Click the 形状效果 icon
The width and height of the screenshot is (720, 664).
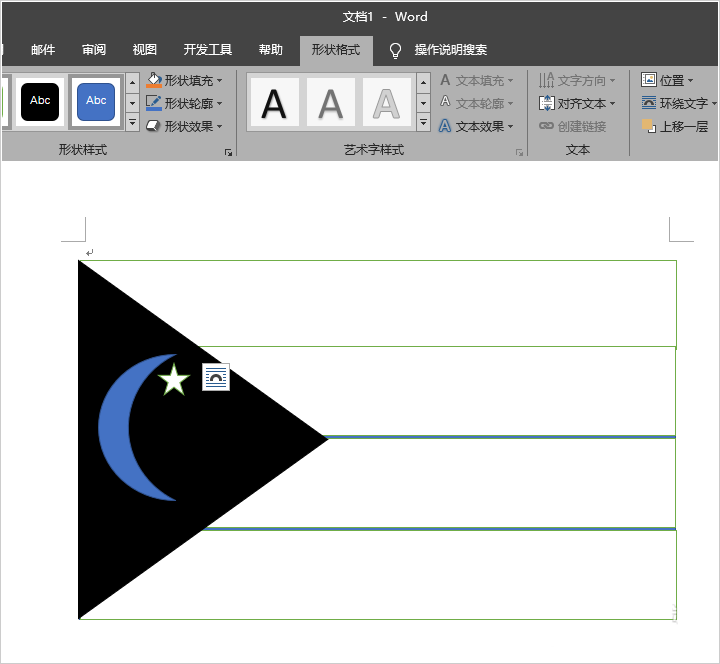pos(153,125)
